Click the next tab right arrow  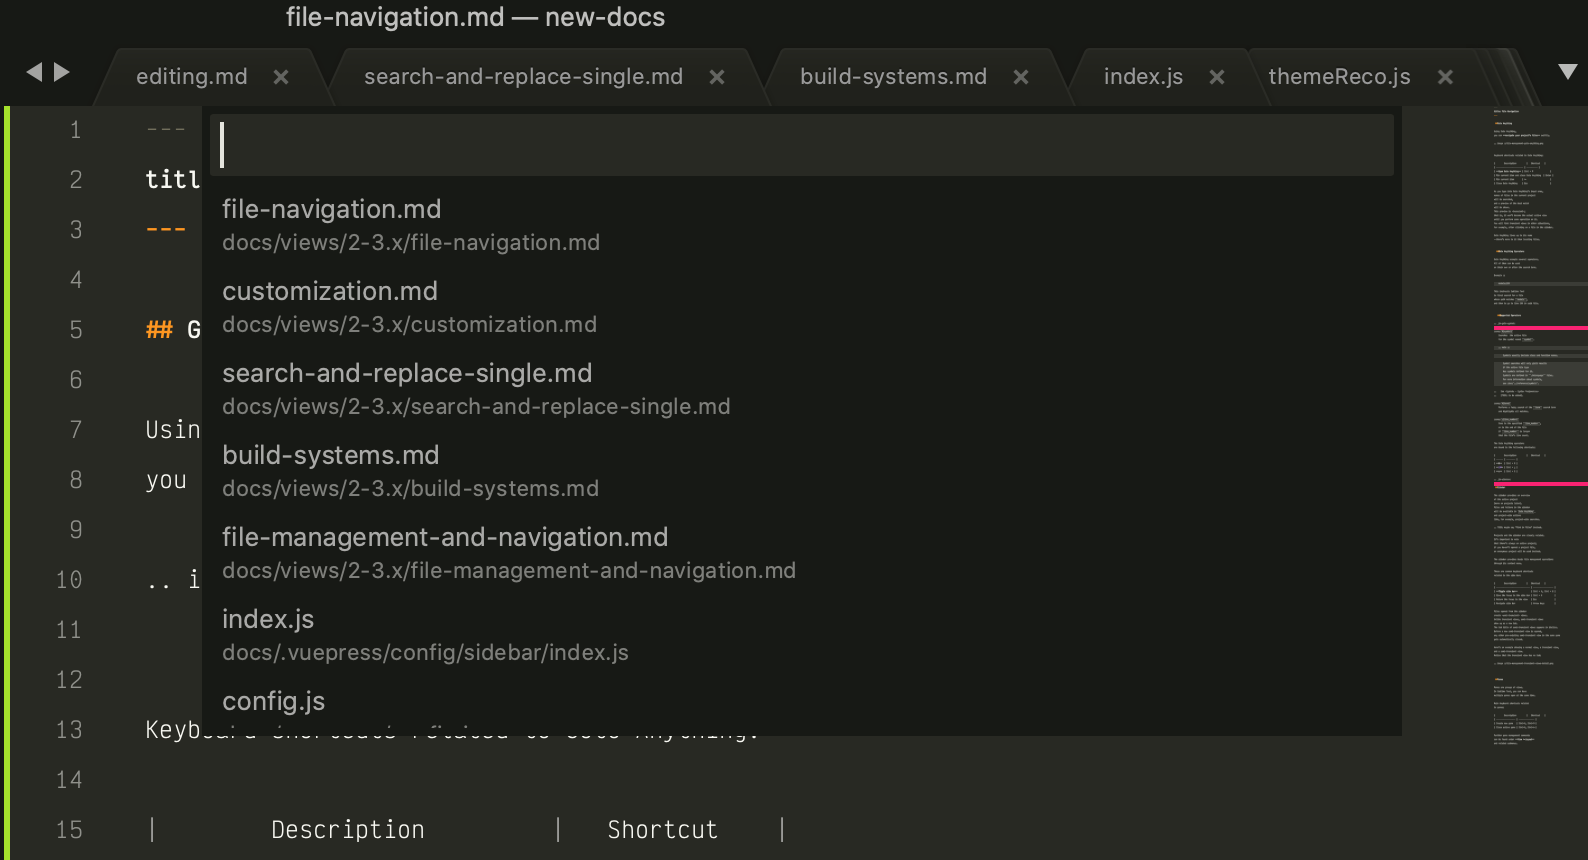(62, 72)
